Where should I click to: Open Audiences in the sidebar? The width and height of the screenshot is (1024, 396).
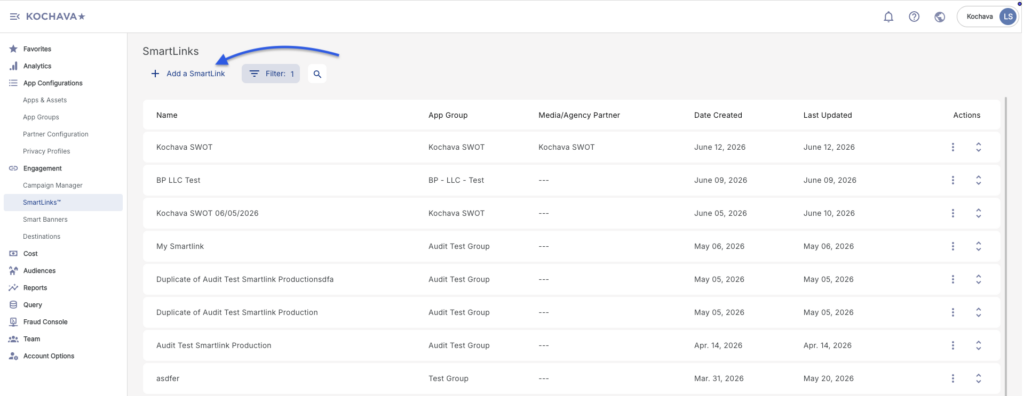click(x=39, y=271)
